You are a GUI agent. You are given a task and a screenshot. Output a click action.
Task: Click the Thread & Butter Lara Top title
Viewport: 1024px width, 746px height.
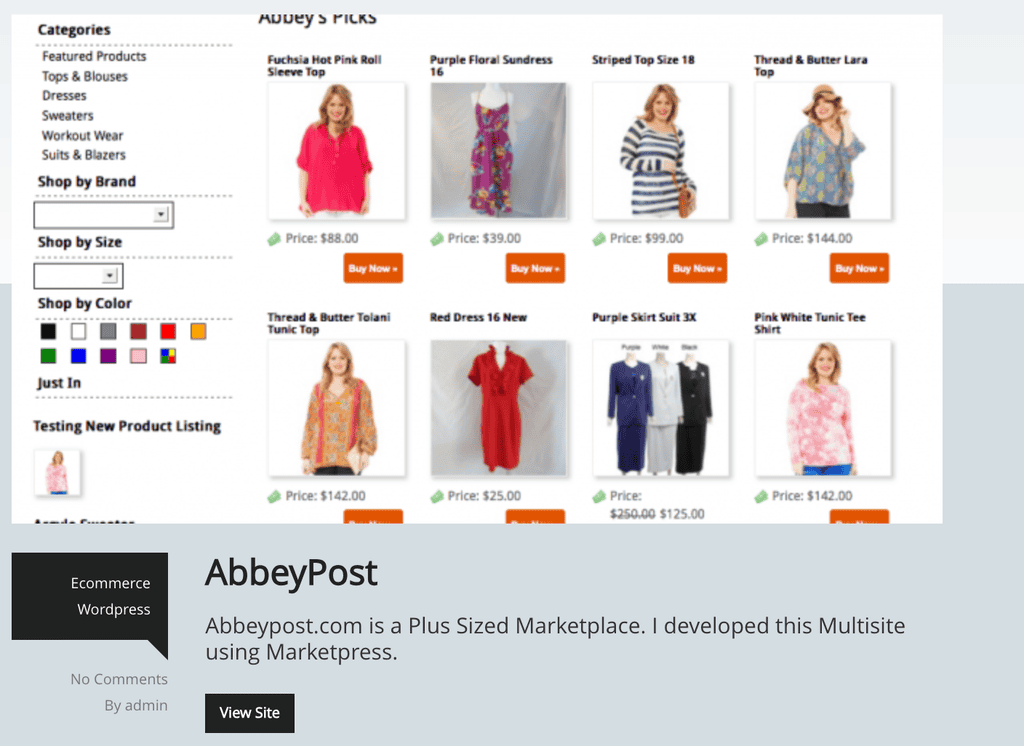[810, 65]
